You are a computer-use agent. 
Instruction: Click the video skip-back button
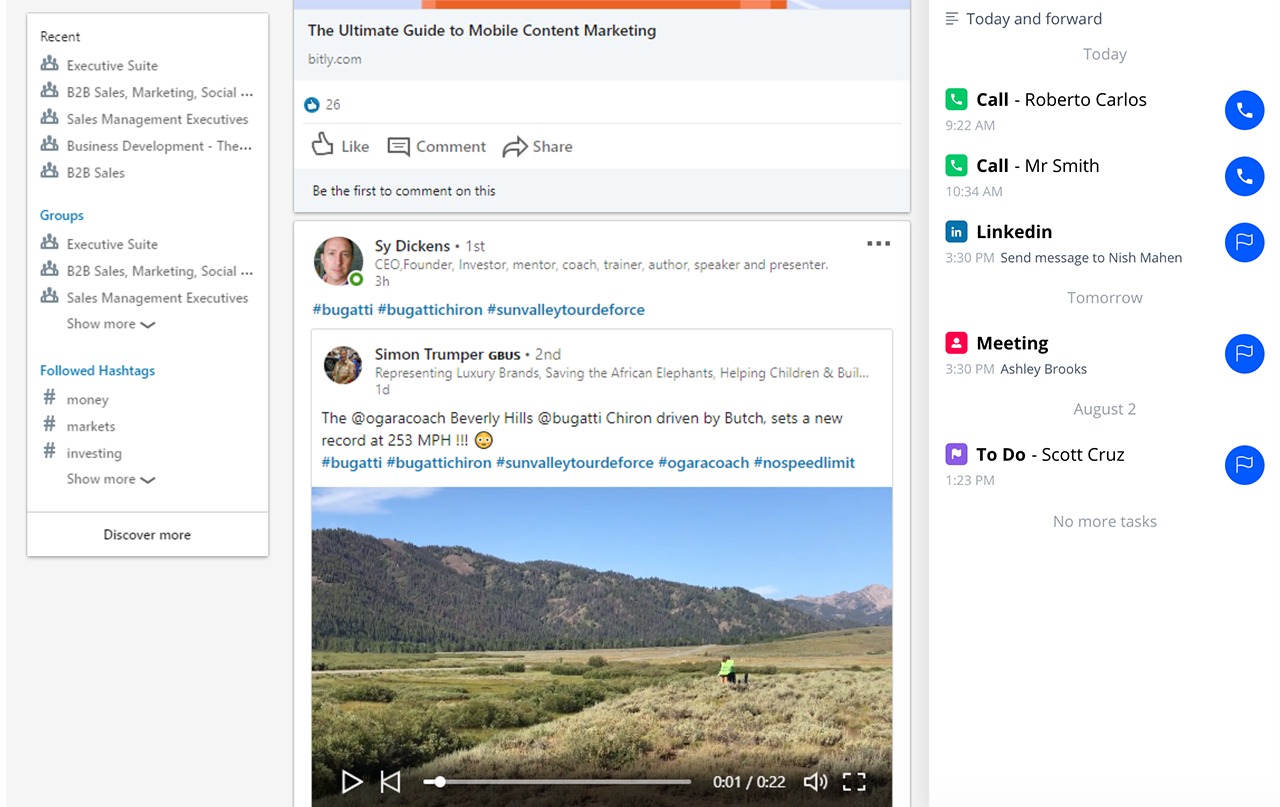[391, 781]
